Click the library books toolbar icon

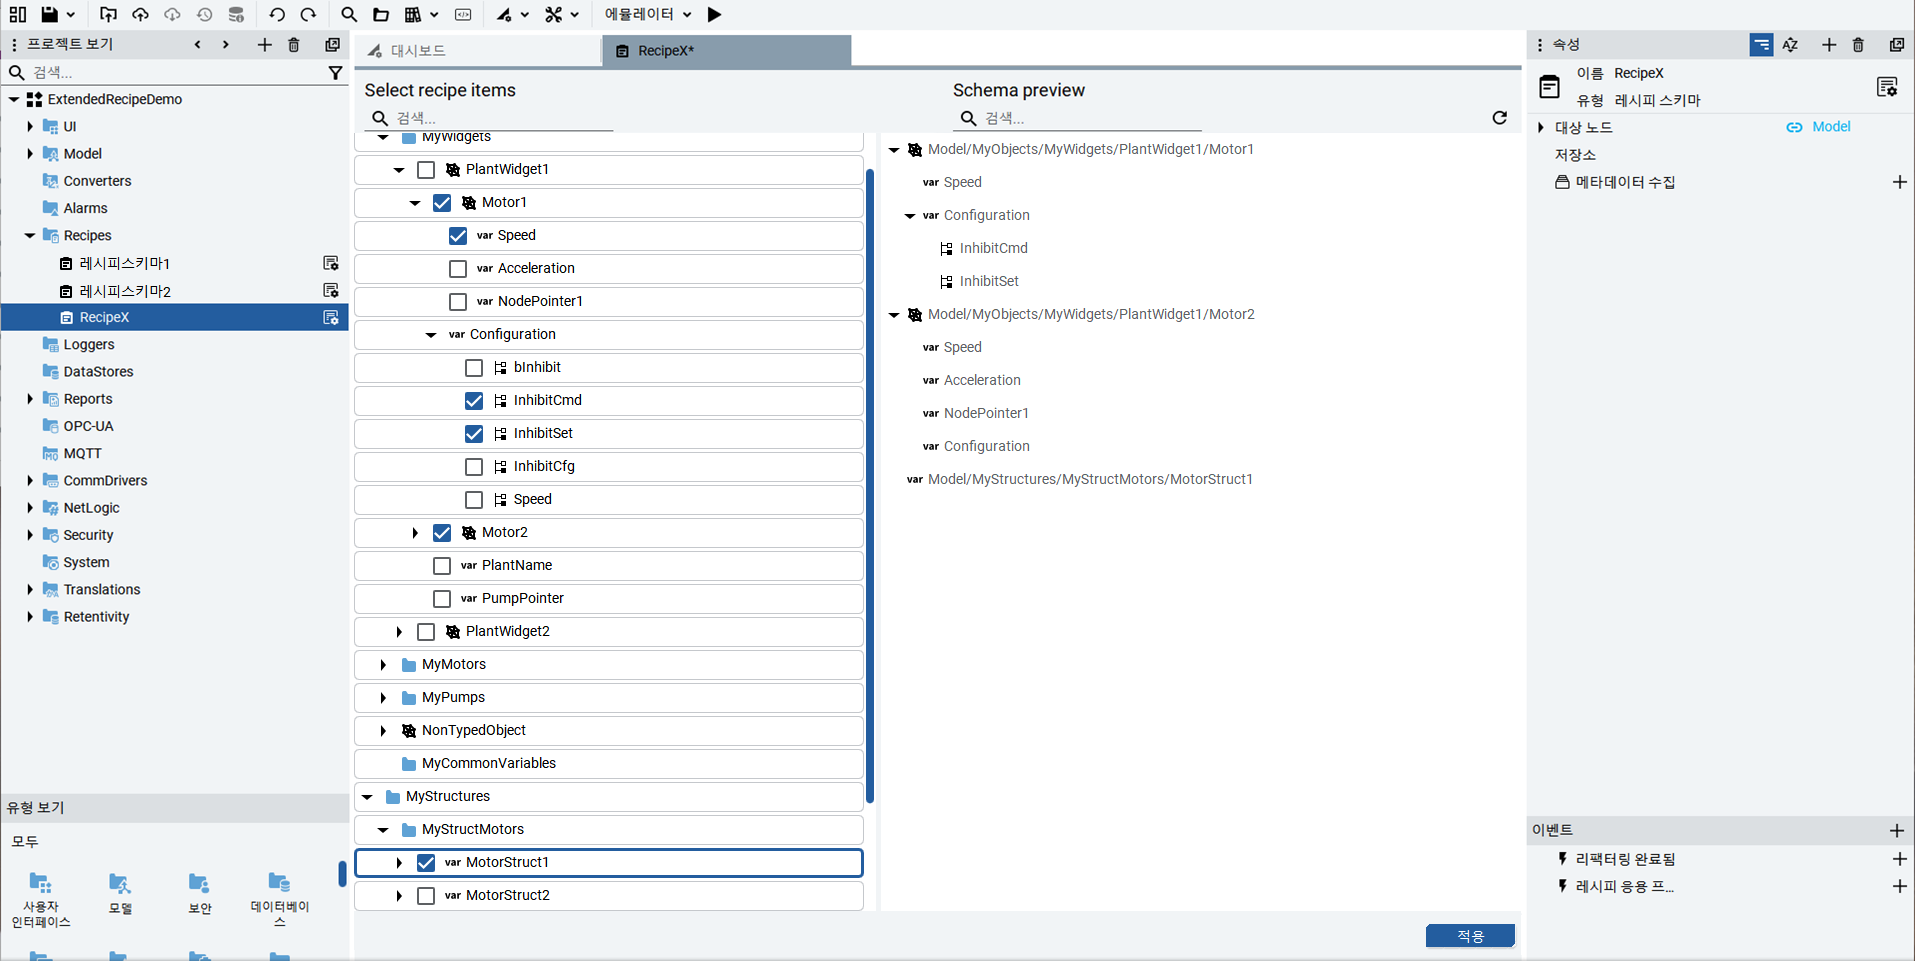click(412, 14)
